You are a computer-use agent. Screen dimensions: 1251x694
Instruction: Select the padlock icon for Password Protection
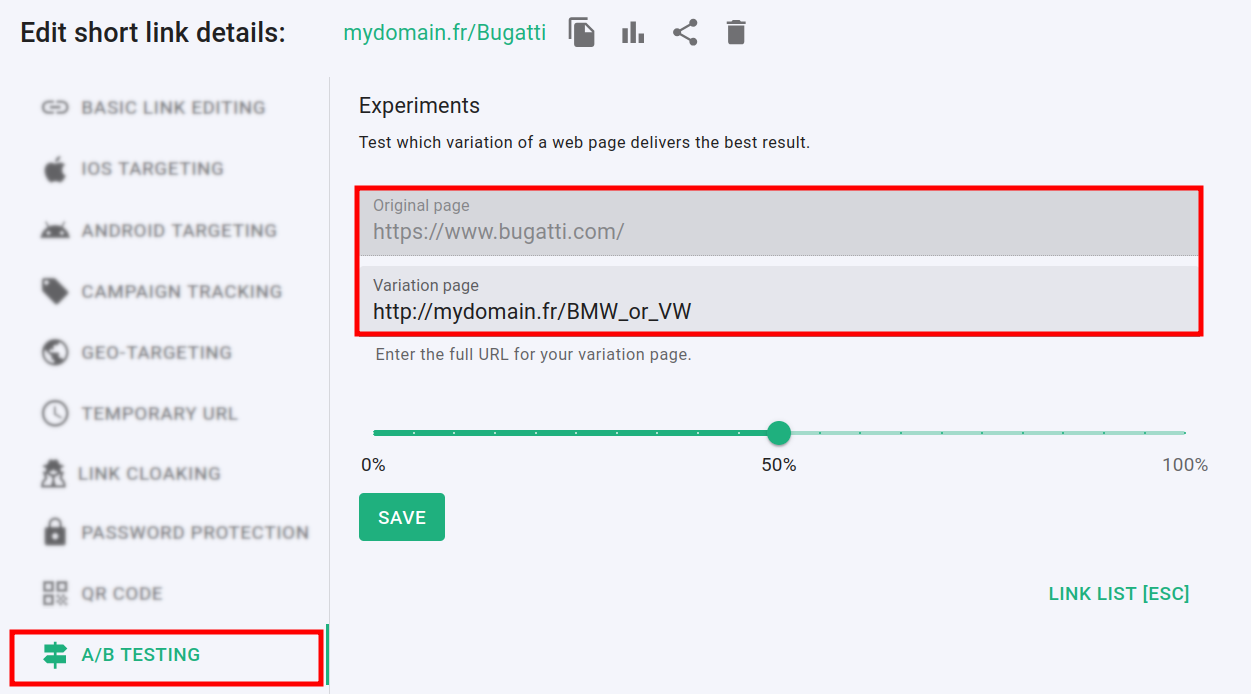click(x=55, y=532)
